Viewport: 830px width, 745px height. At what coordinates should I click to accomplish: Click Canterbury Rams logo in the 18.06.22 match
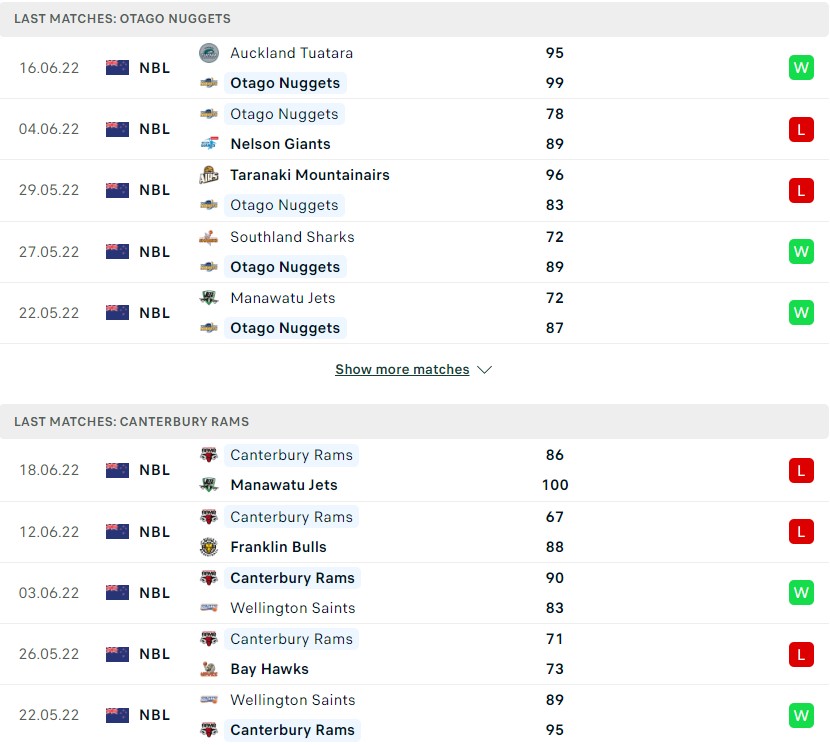click(x=209, y=455)
